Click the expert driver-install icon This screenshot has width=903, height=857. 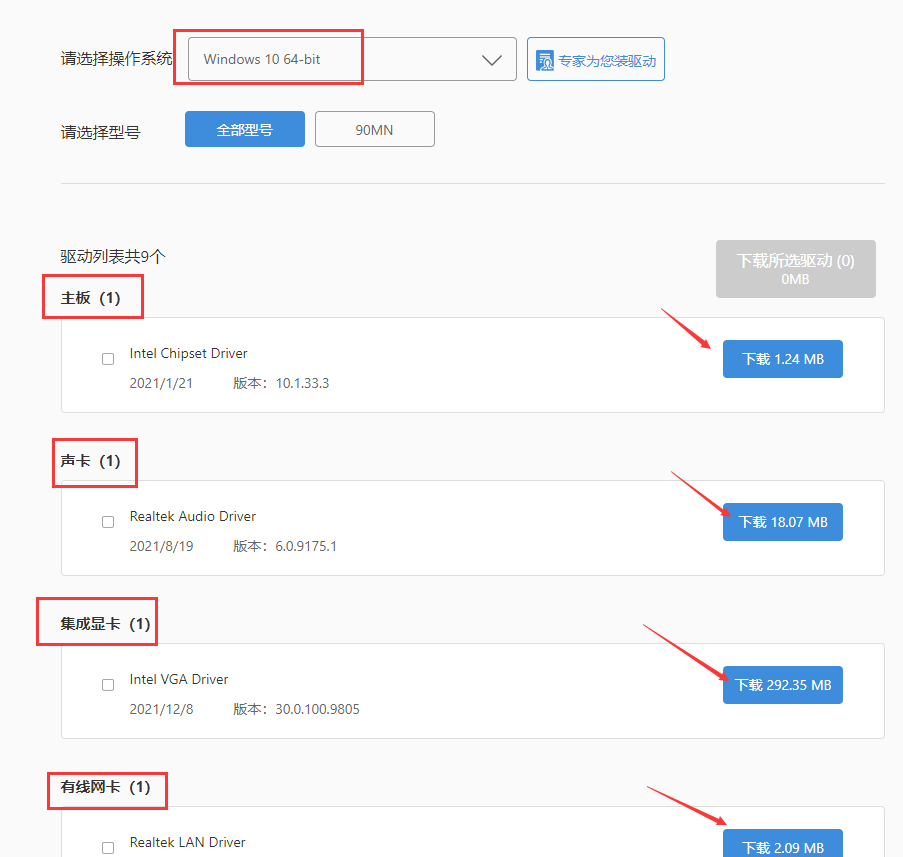(545, 60)
